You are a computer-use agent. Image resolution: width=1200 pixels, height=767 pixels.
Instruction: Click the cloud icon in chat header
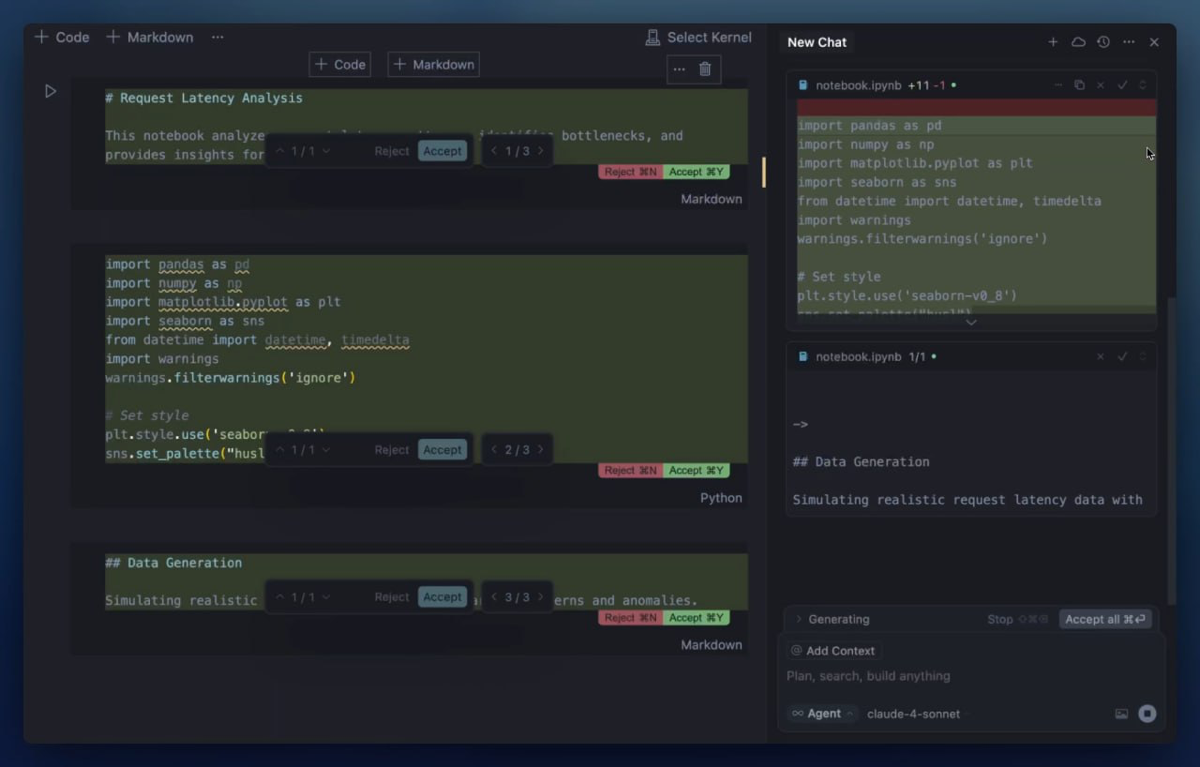click(1078, 42)
